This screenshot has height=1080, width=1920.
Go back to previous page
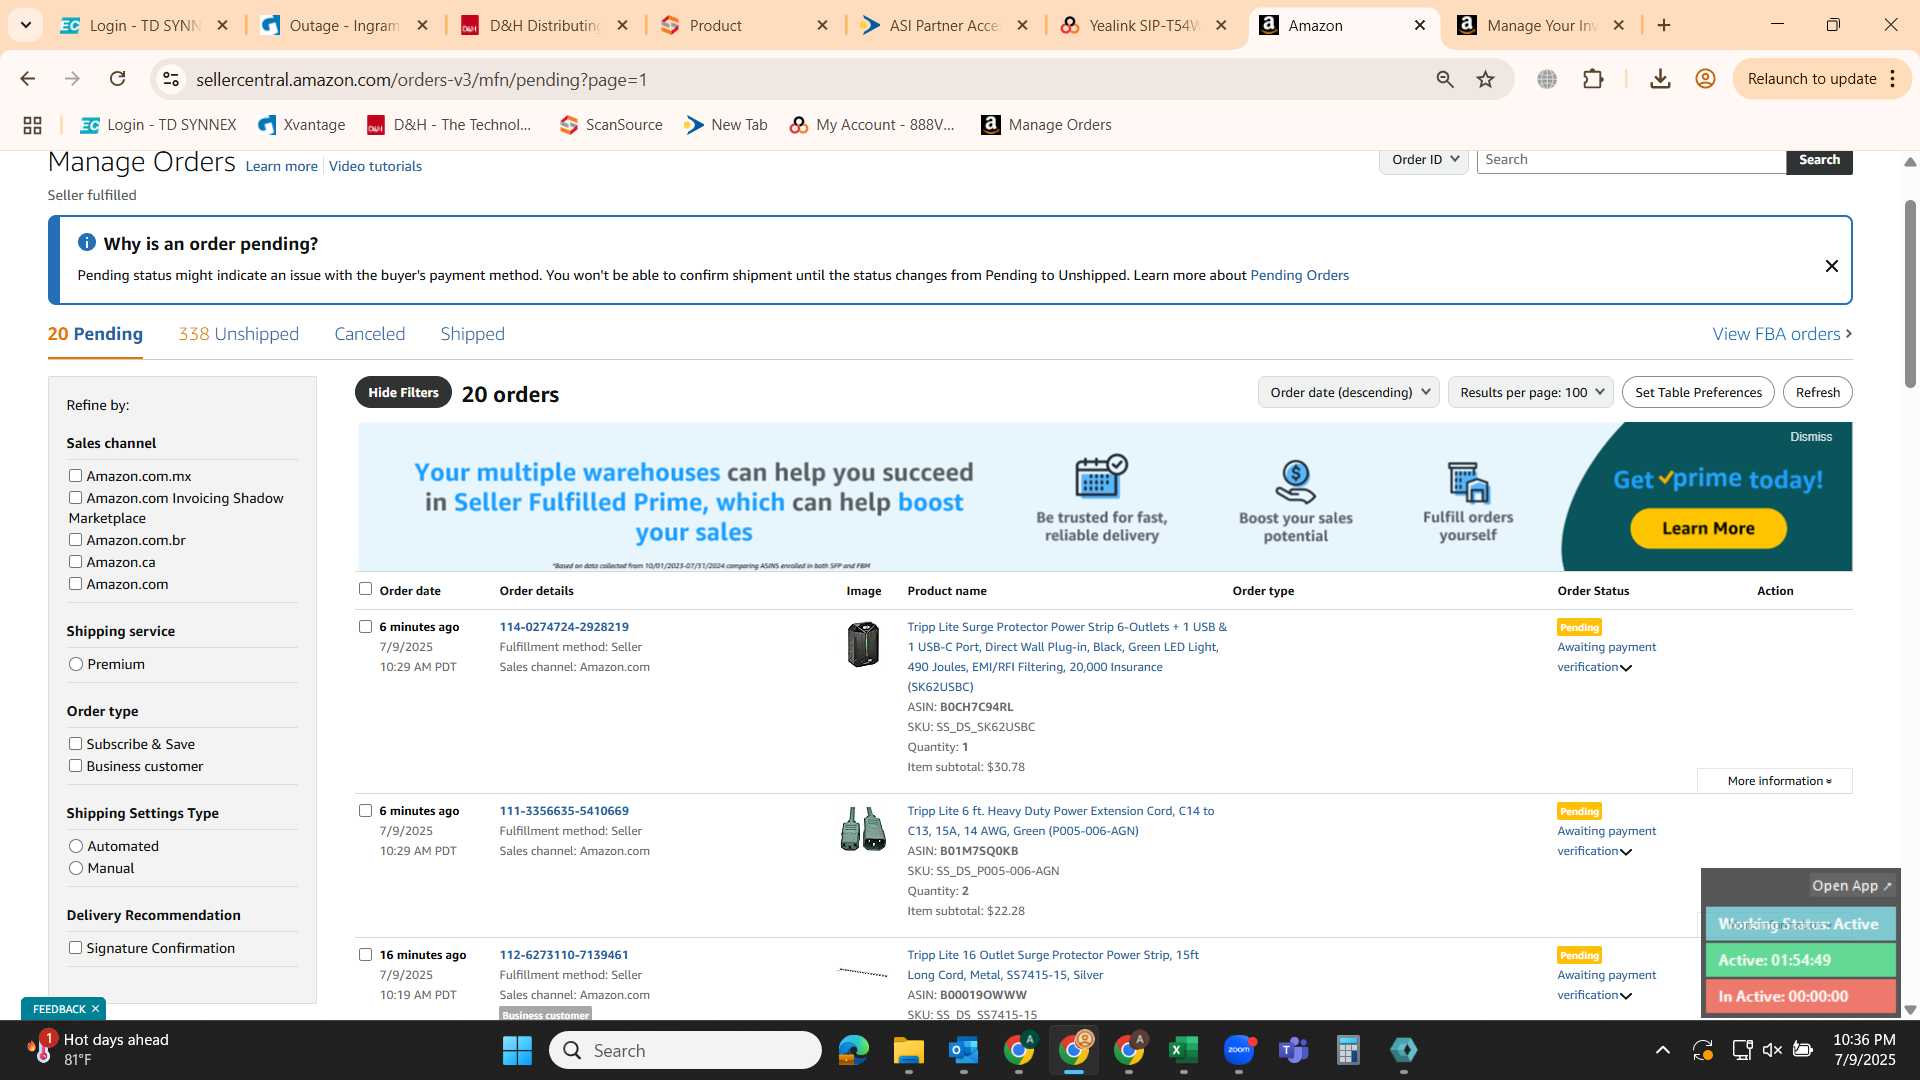click(28, 79)
